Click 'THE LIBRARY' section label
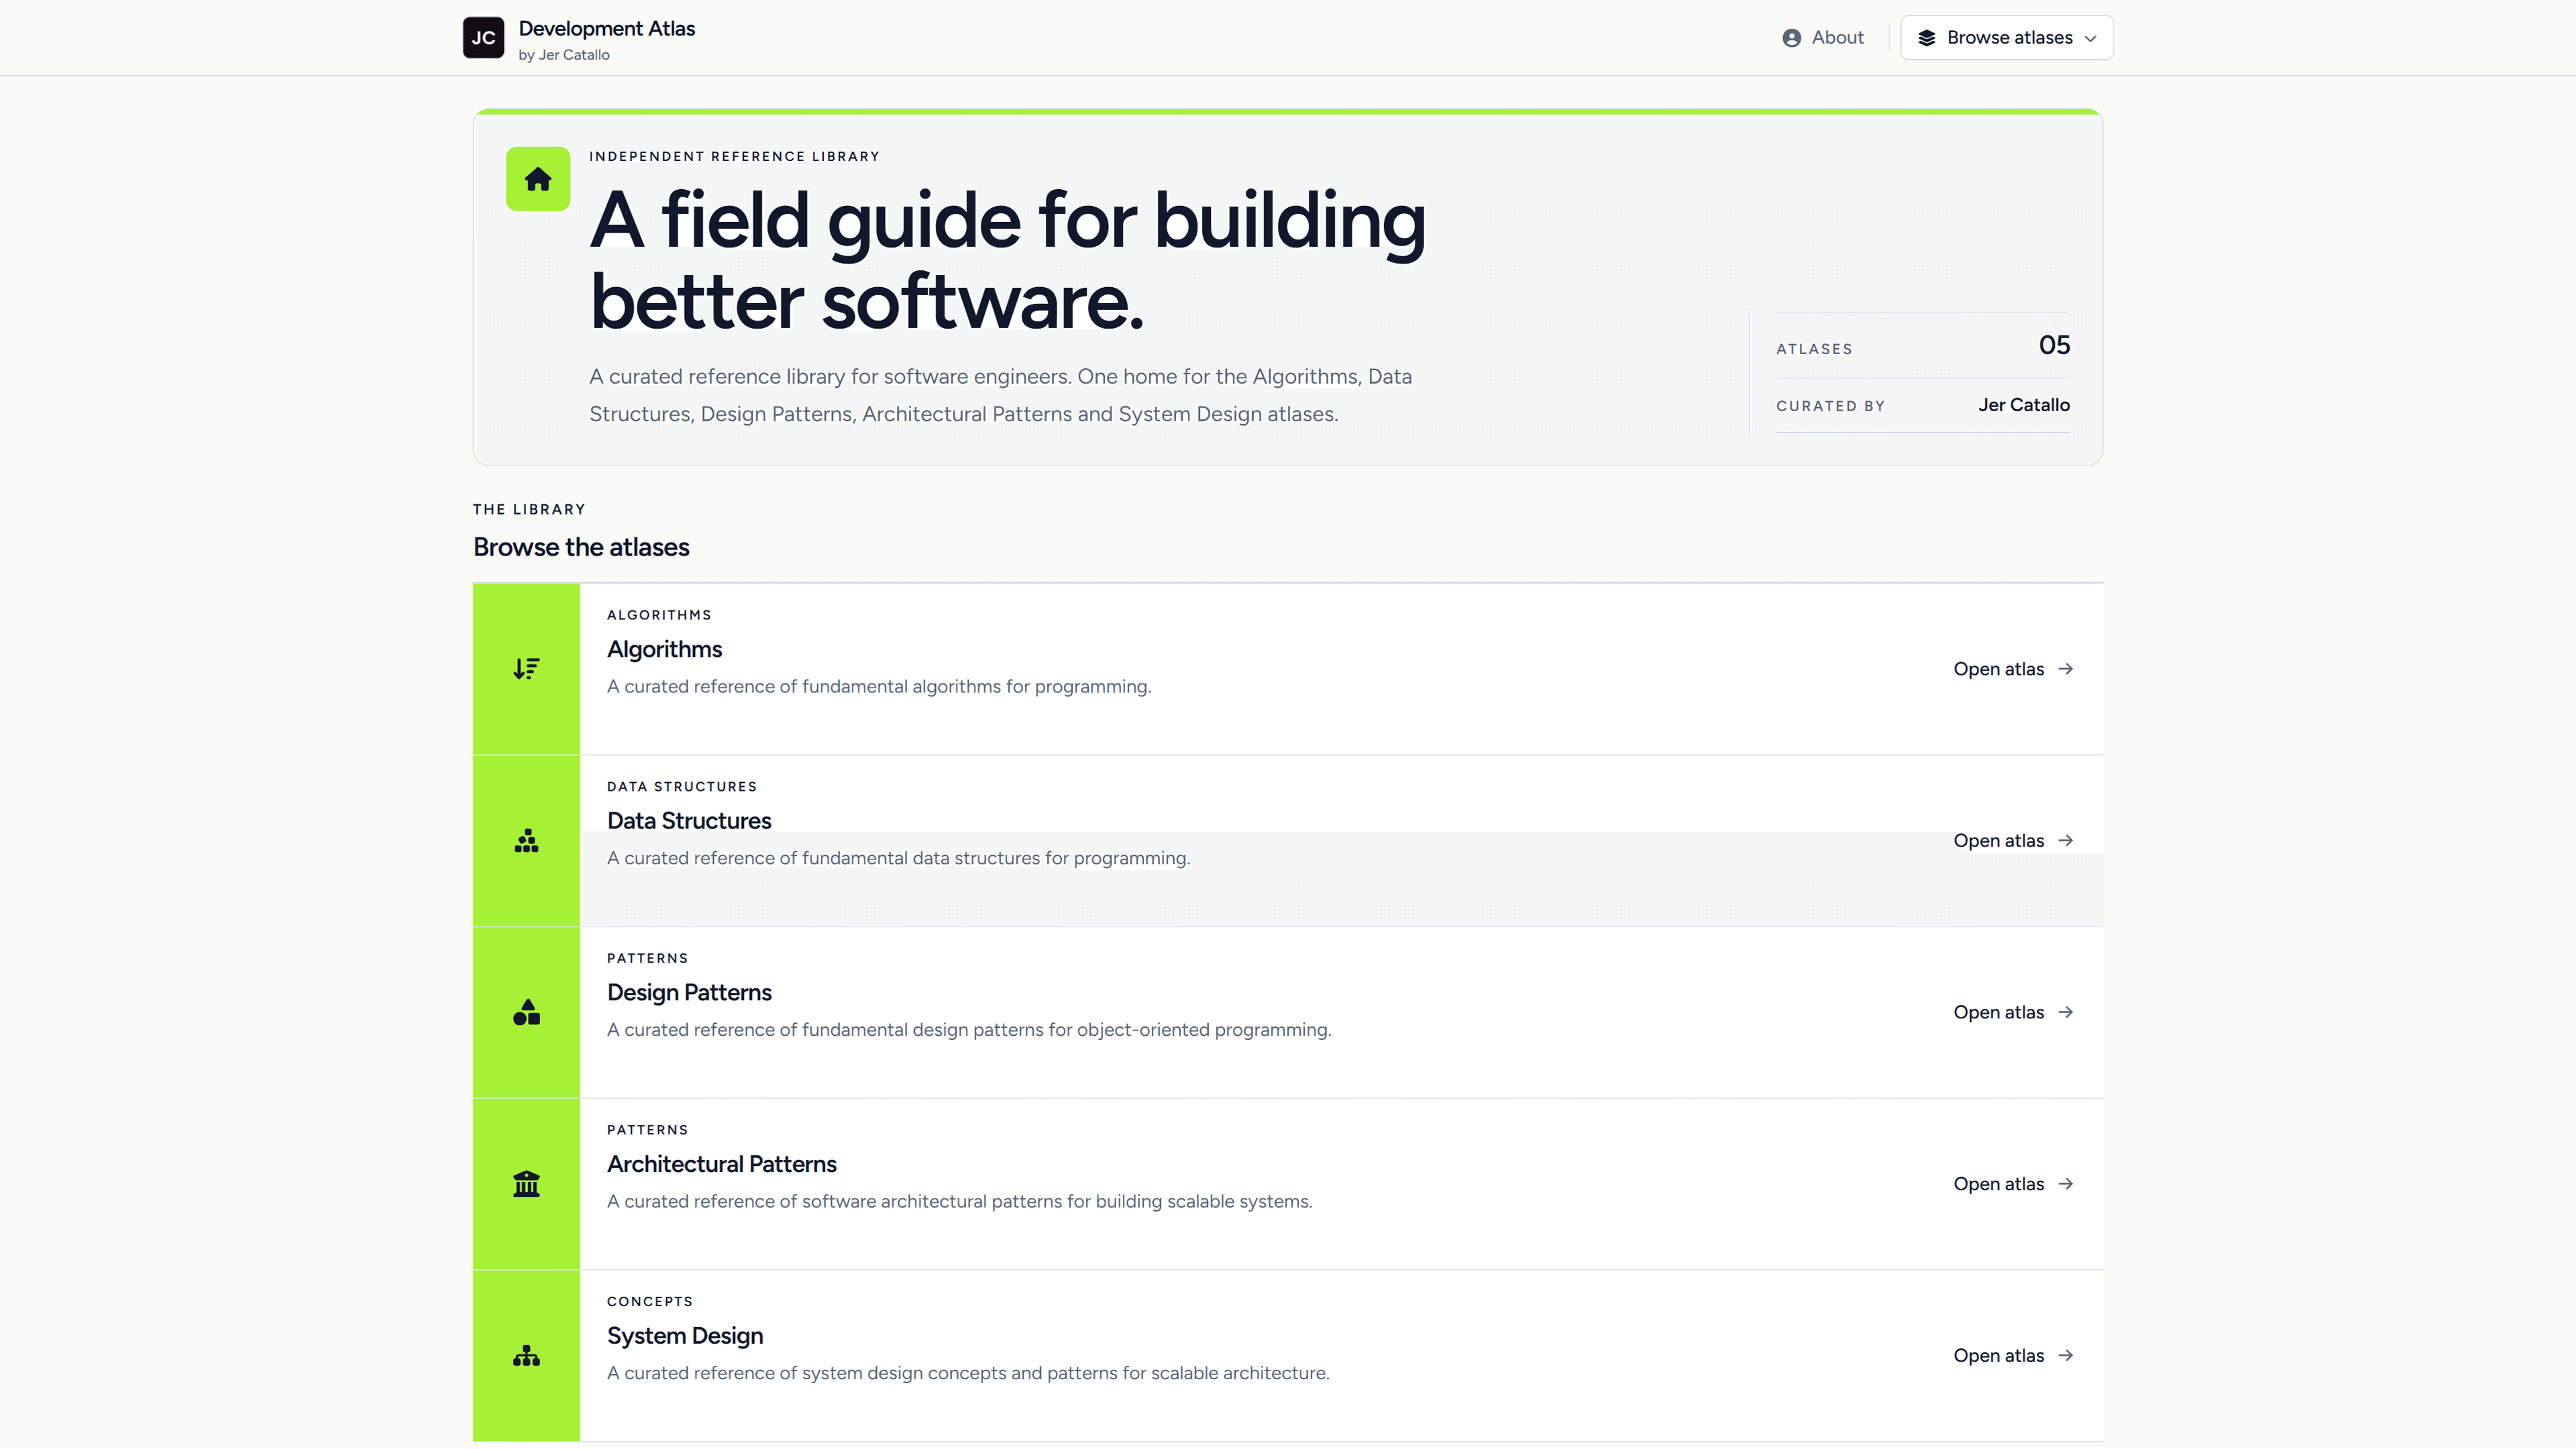The width and height of the screenshot is (2576, 1449). [529, 509]
